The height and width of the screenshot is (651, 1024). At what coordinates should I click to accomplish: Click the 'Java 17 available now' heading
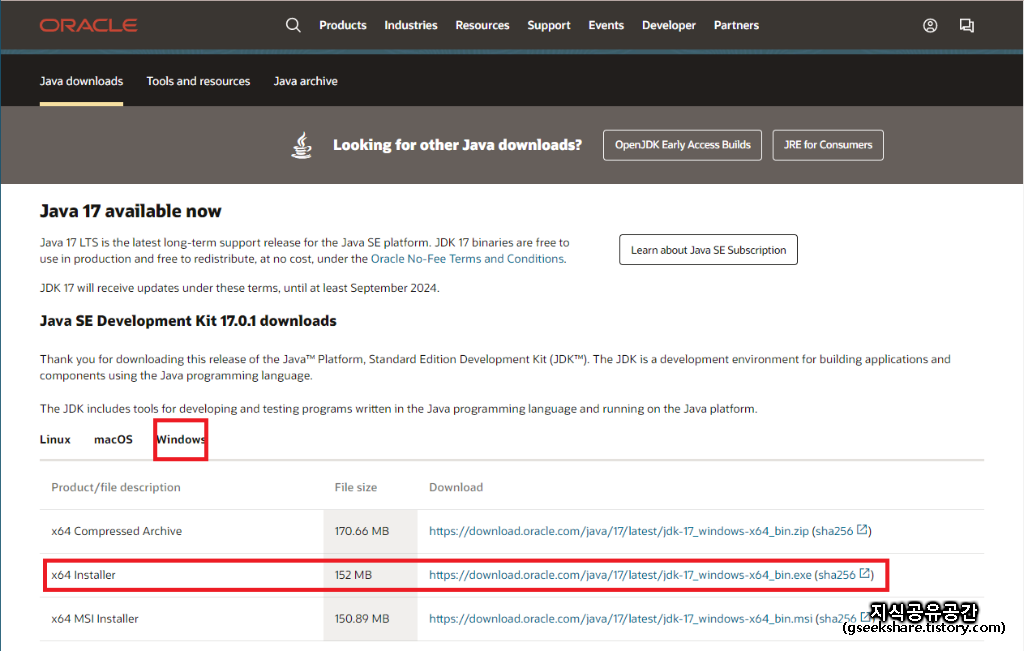click(x=131, y=211)
